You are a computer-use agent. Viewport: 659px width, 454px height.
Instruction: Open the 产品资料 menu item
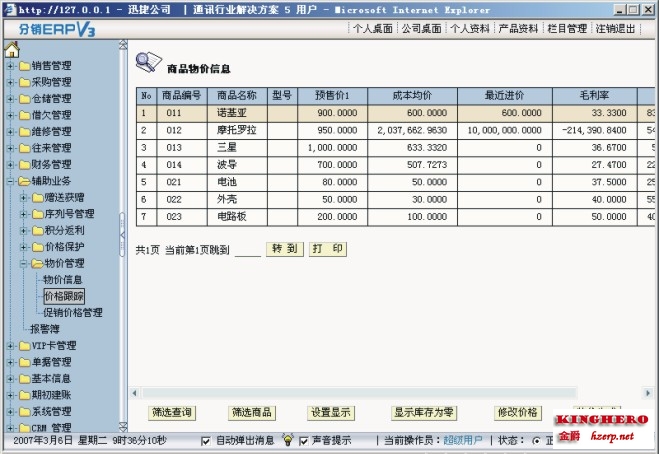click(x=518, y=29)
